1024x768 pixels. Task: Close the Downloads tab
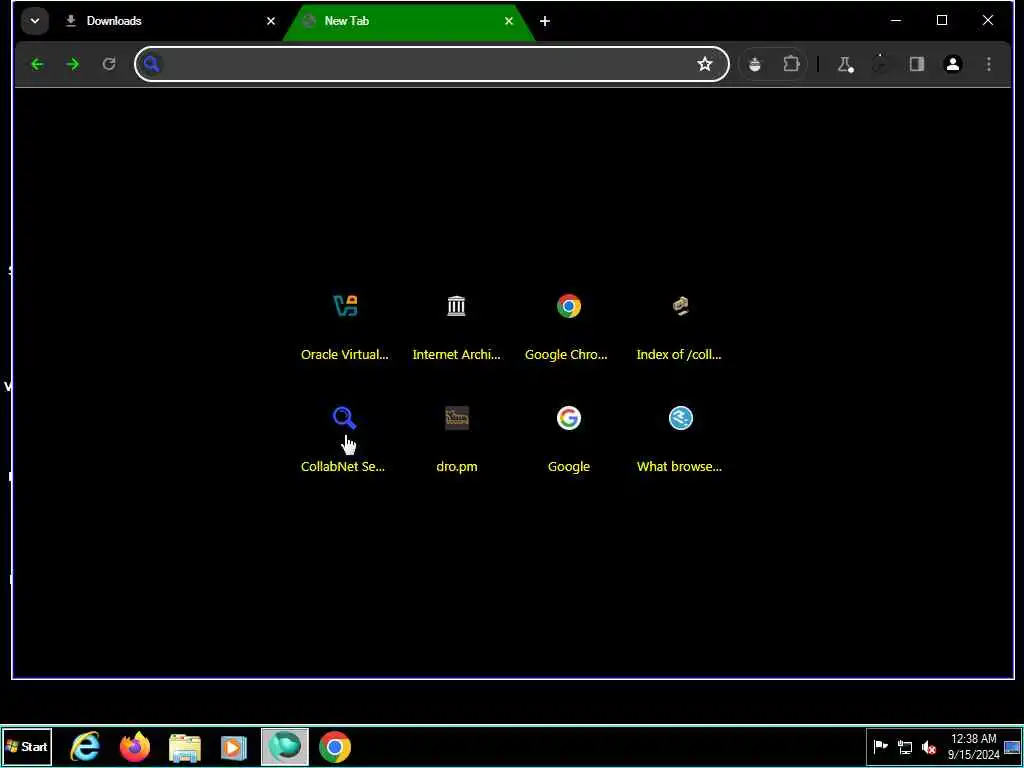click(271, 21)
